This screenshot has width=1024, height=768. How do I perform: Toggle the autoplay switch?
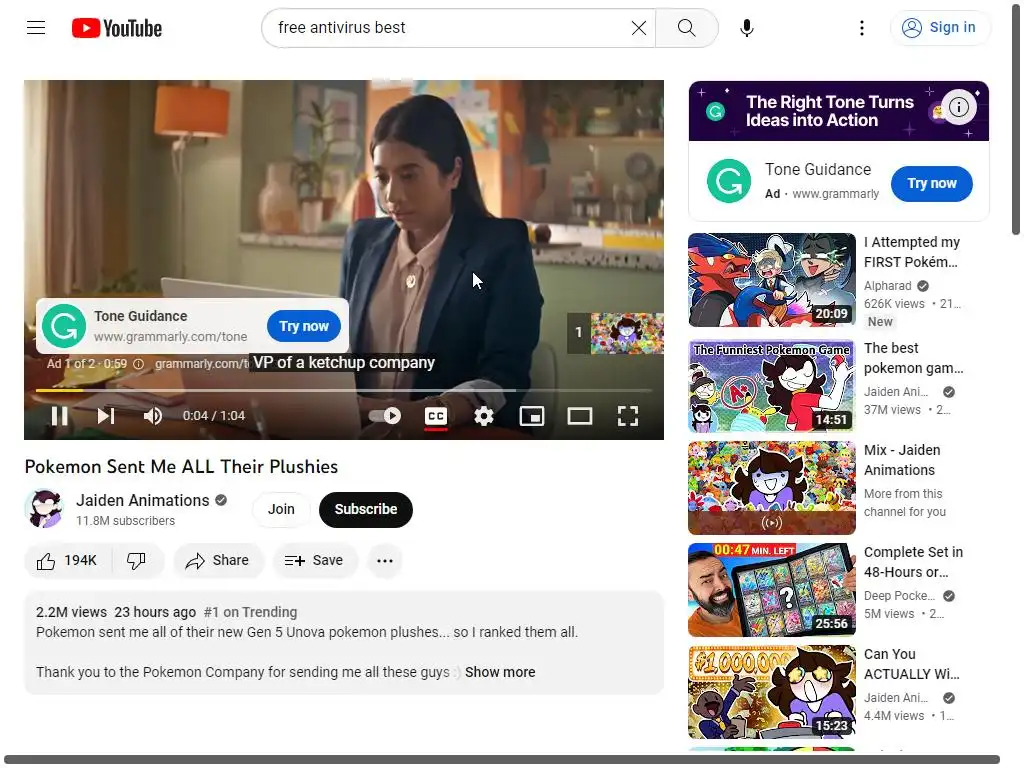click(x=385, y=416)
